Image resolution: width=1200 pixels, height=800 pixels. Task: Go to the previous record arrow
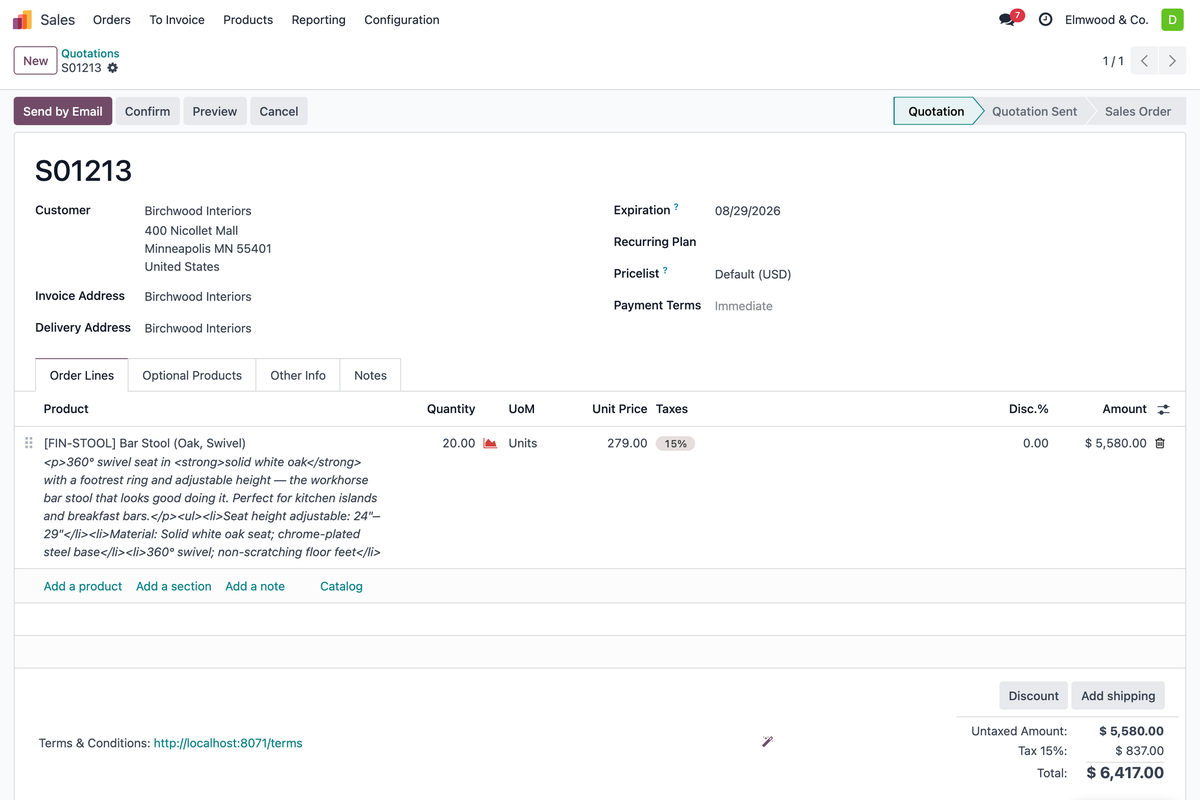1145,61
